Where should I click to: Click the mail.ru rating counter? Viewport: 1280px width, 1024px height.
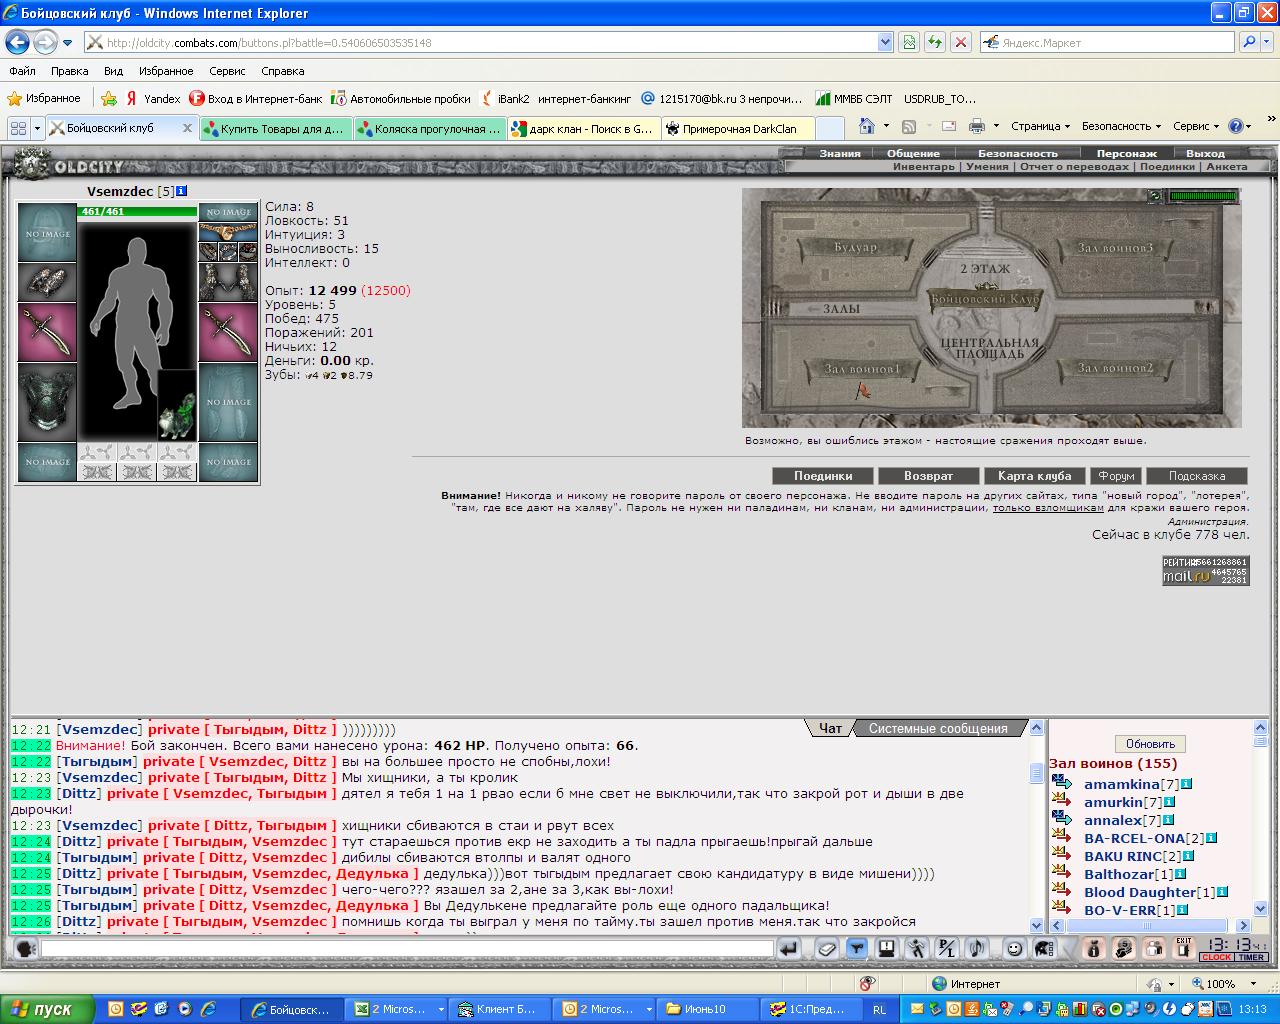point(1205,570)
